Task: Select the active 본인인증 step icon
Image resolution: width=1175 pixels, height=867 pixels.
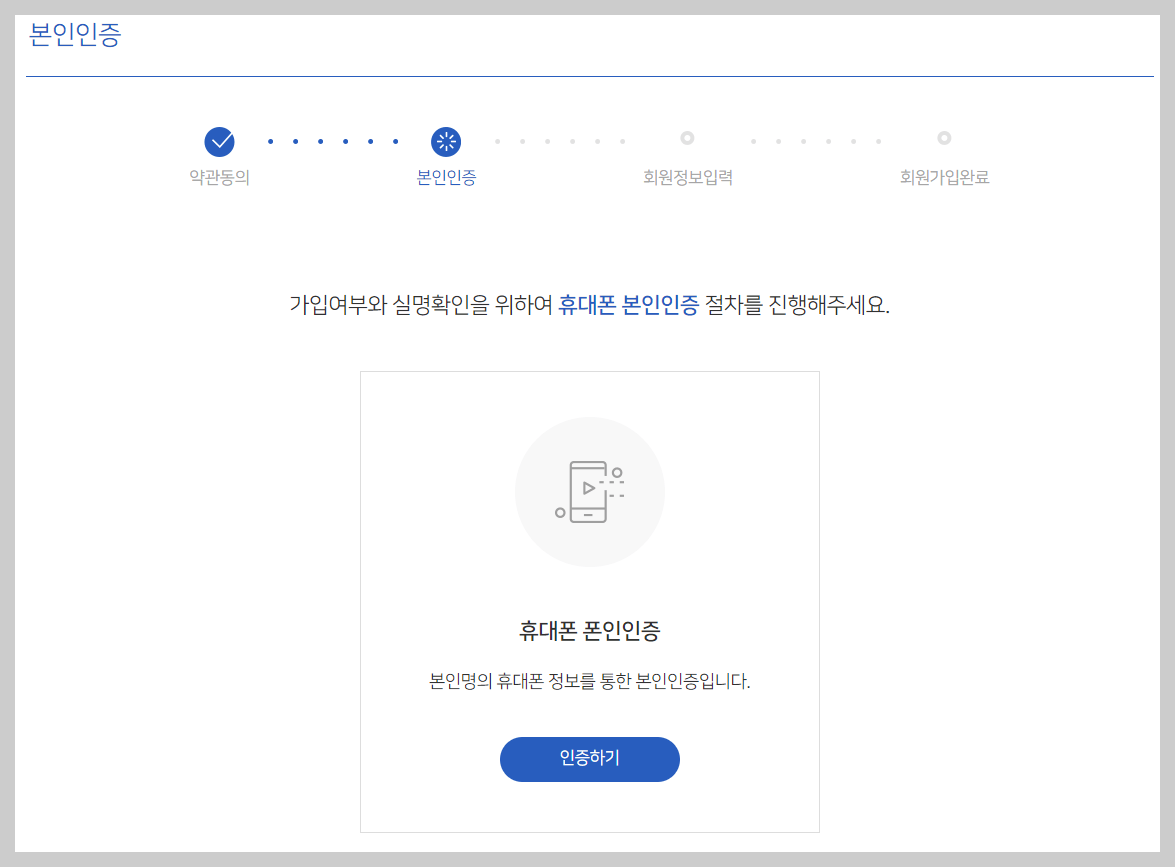Action: (x=444, y=141)
